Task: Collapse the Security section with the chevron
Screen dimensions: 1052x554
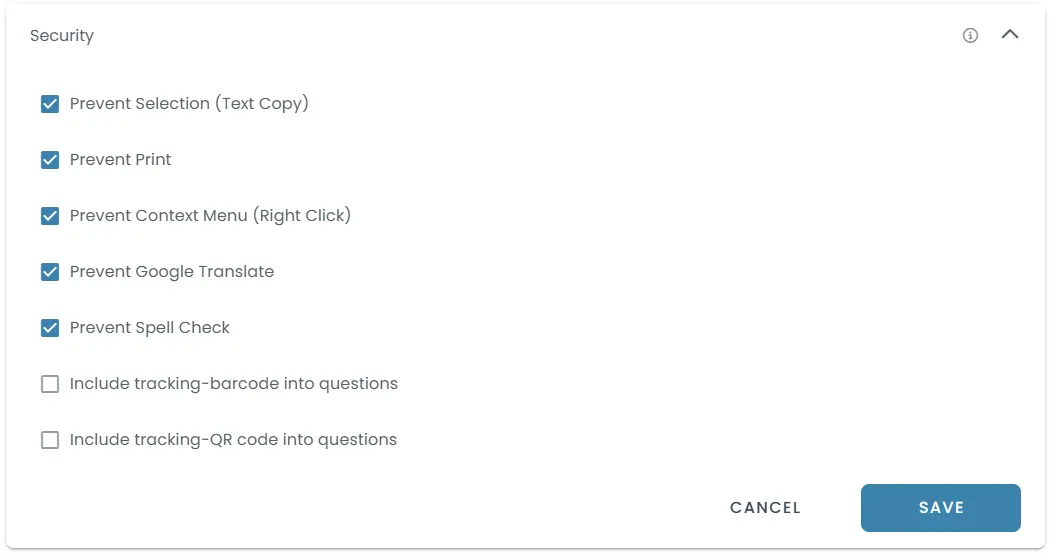Action: pos(1010,35)
